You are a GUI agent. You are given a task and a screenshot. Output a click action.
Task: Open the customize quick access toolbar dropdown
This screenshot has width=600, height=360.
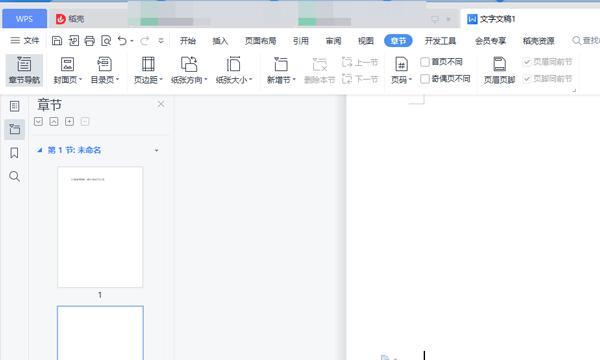(161, 41)
